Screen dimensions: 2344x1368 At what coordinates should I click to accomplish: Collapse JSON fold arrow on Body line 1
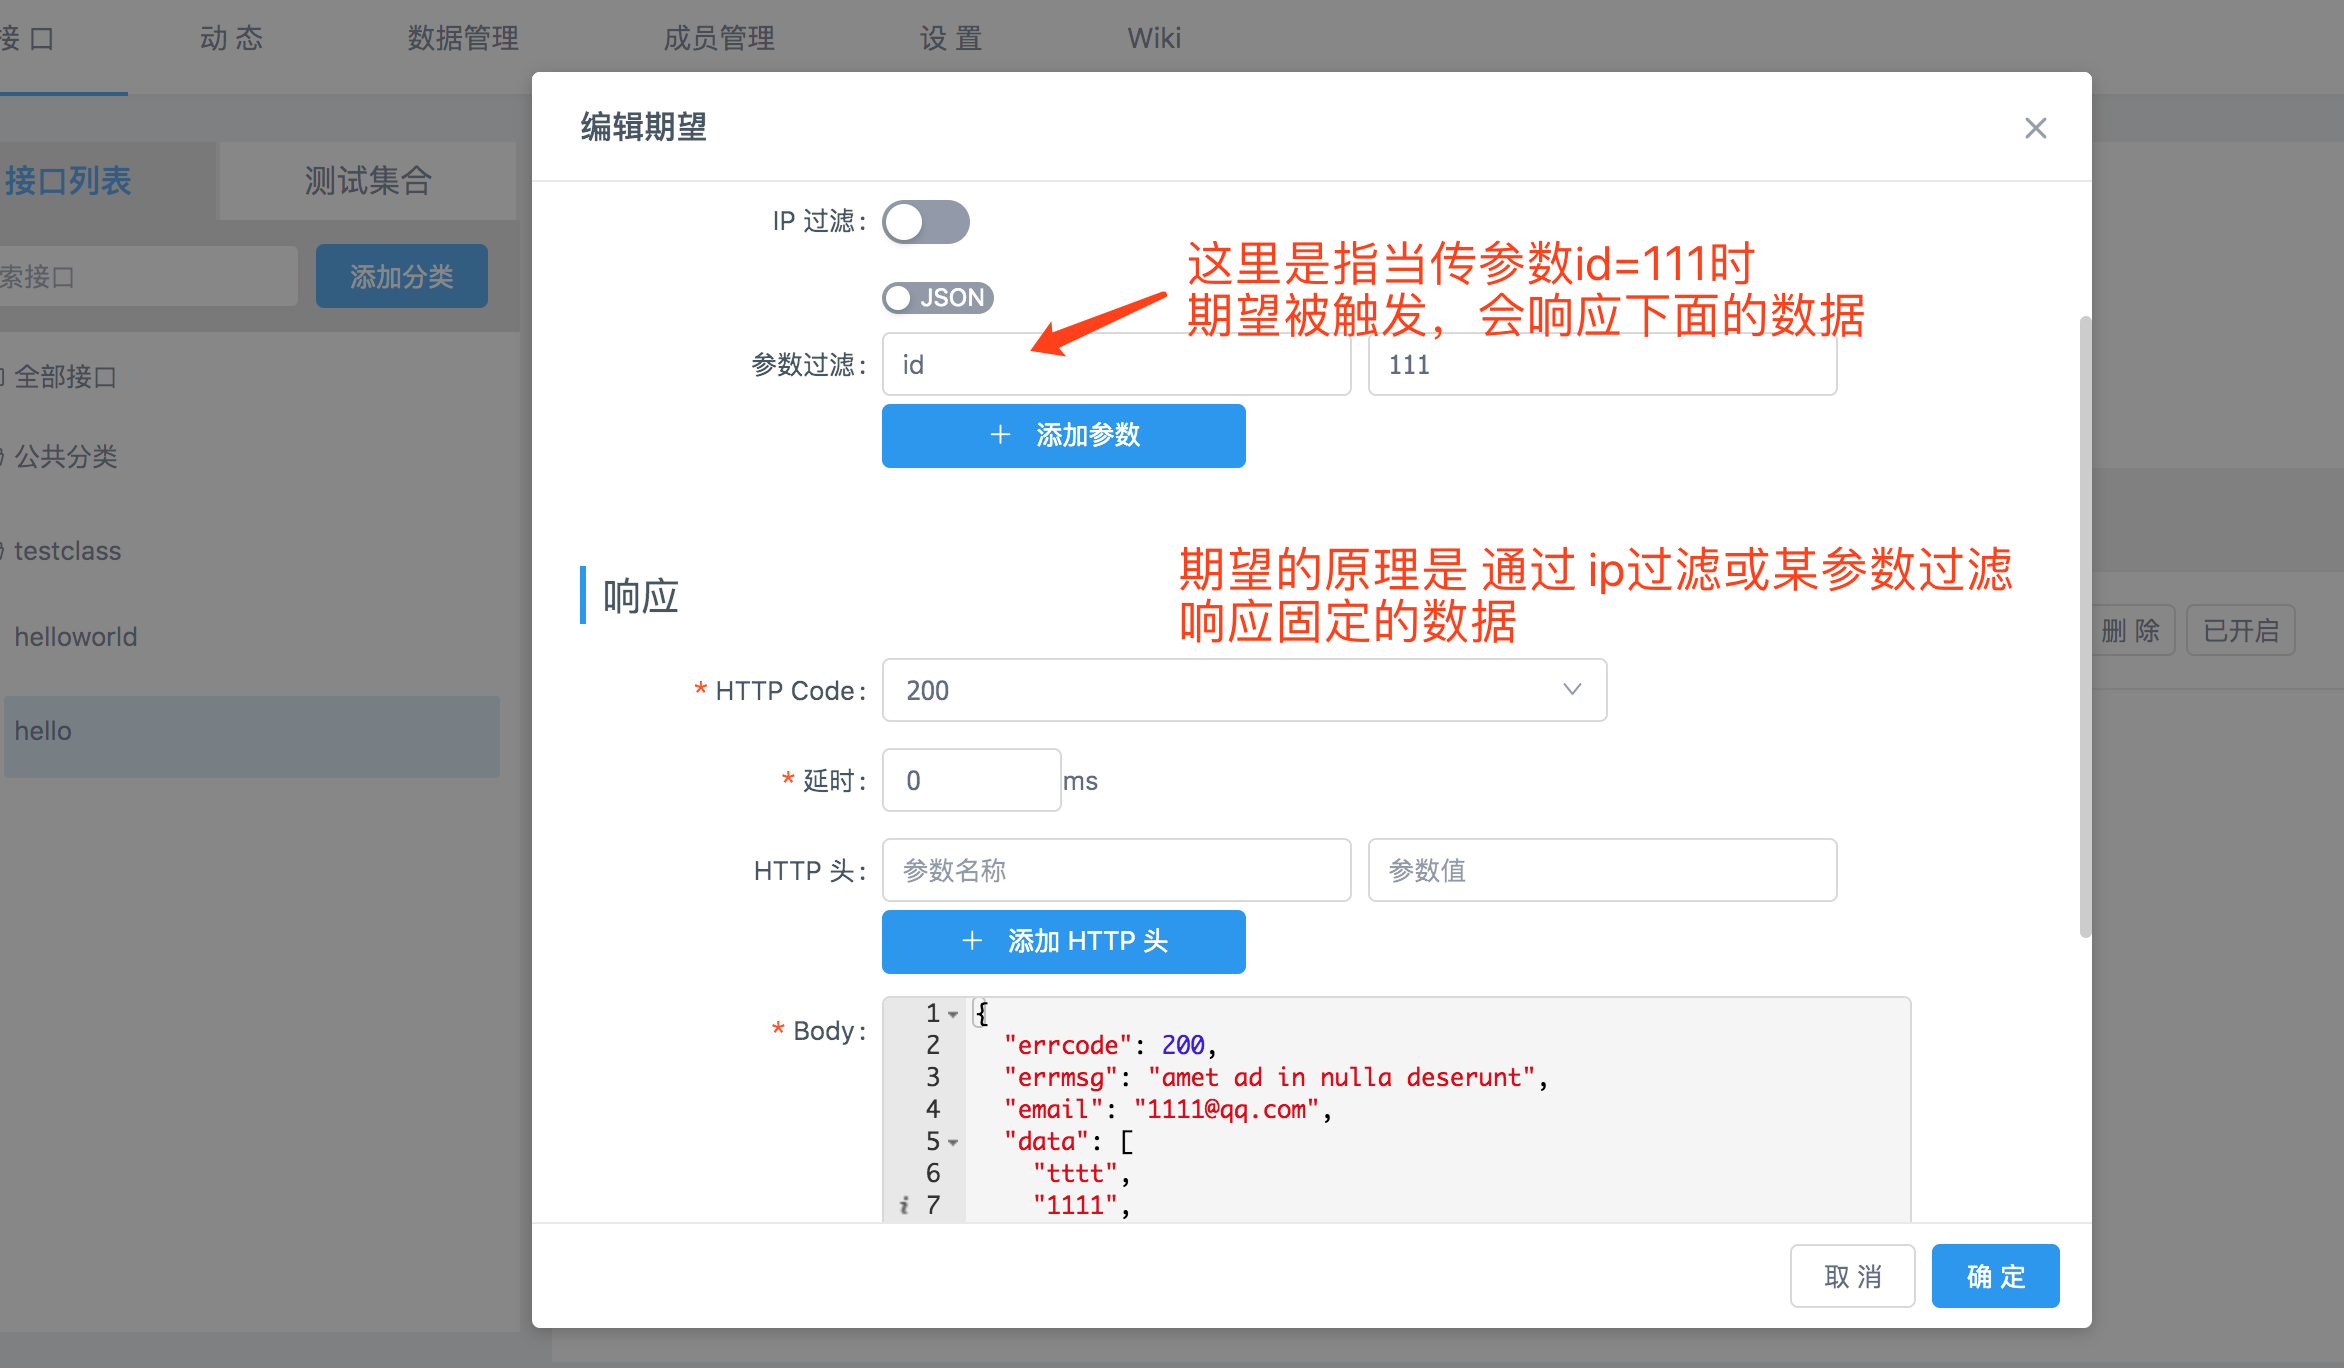(x=954, y=1014)
